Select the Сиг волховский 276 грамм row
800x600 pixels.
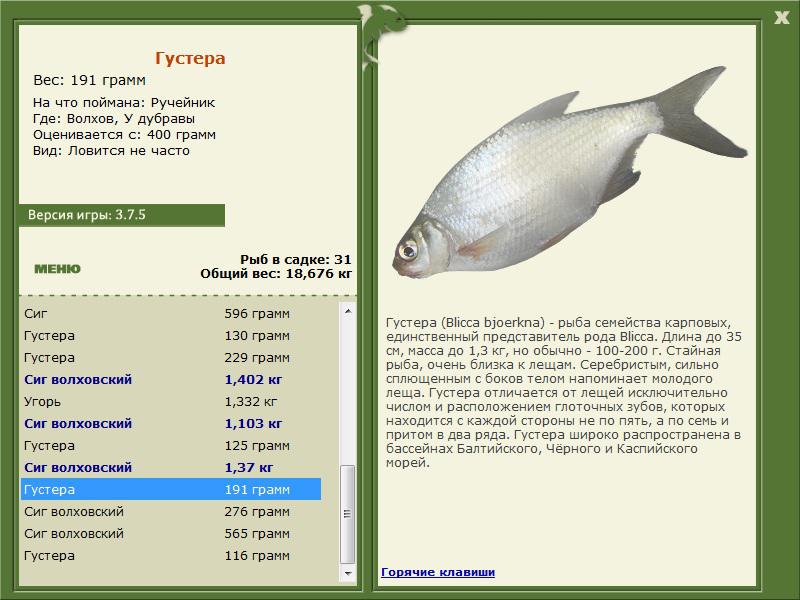(170, 511)
